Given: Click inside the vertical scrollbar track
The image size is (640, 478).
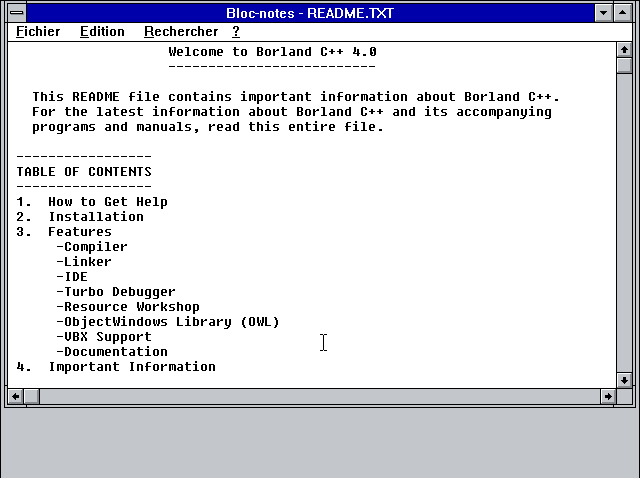Looking at the screenshot, I should point(624,220).
